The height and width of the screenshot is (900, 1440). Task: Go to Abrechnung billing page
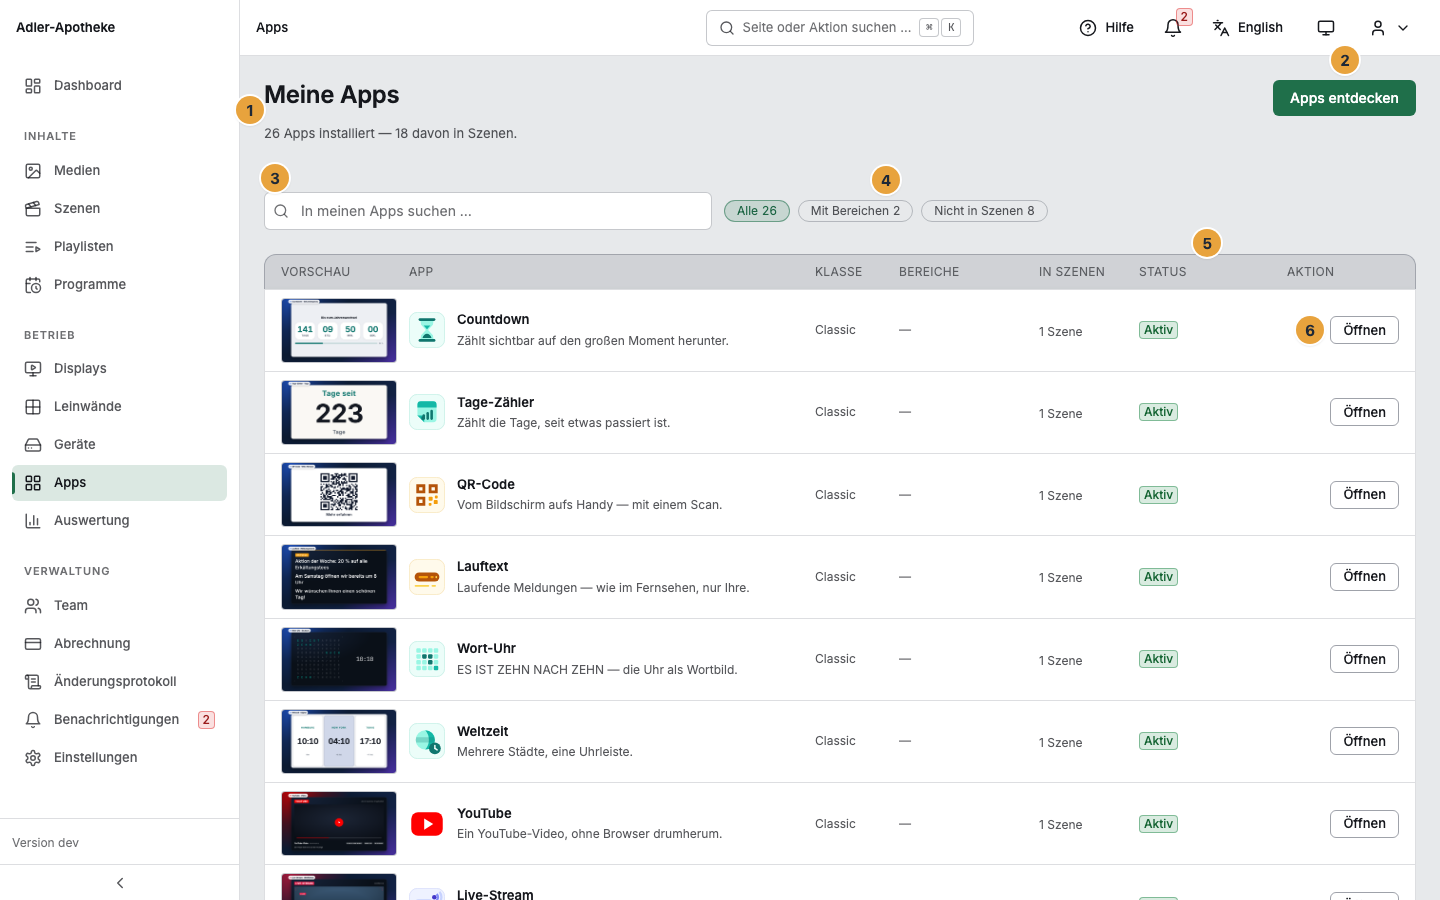point(119,644)
